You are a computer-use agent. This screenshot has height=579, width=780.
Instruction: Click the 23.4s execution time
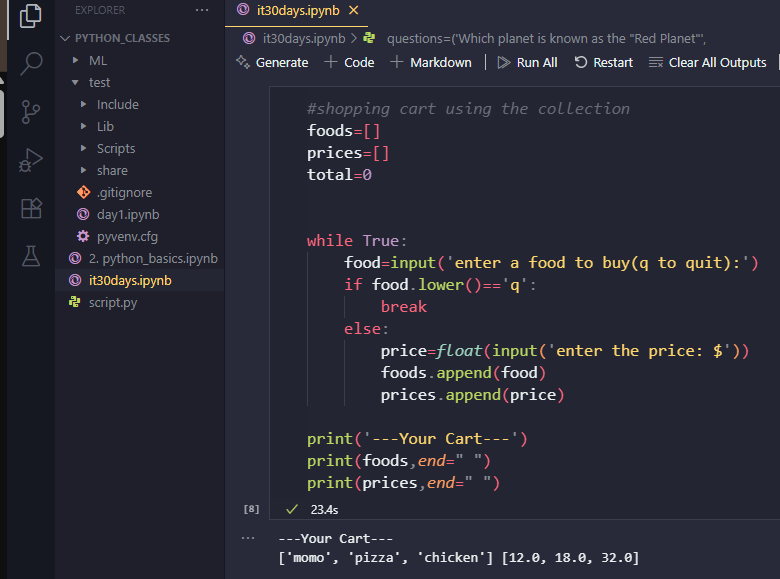[x=324, y=509]
